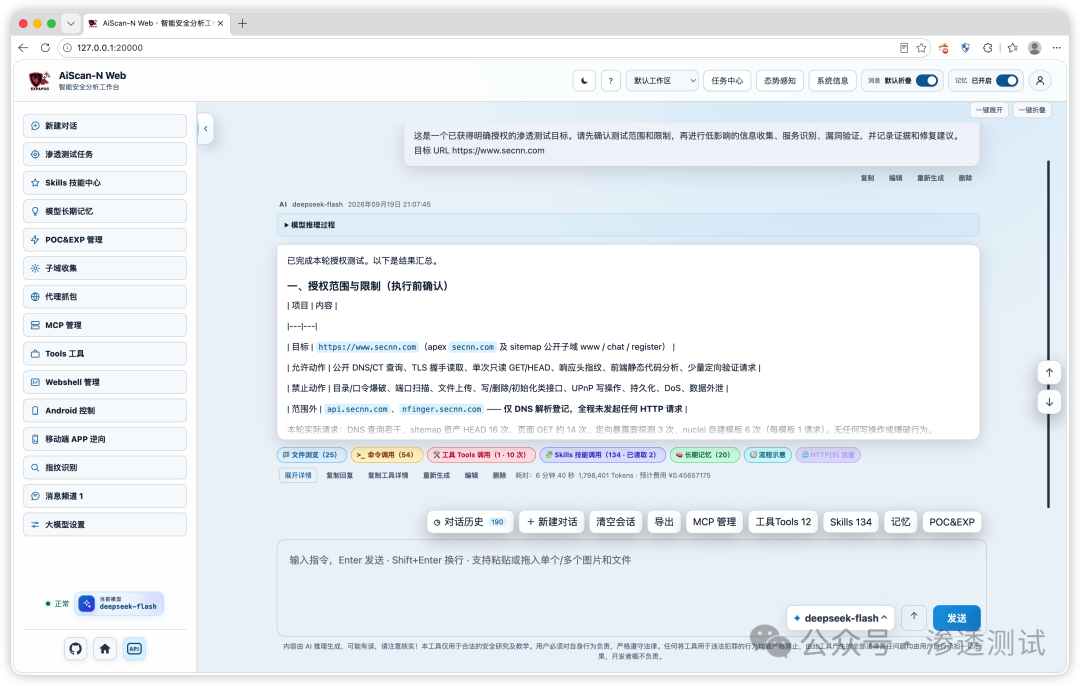
Task: Jump to top with the up arrow
Action: [x=1049, y=373]
